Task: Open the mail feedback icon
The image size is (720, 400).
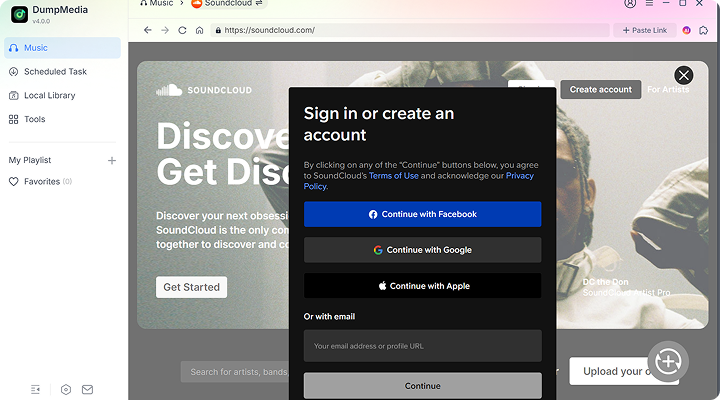Action: [x=87, y=389]
